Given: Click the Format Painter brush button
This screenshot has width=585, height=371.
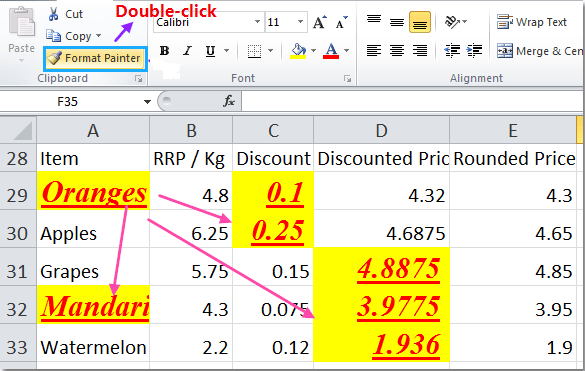Looking at the screenshot, I should 95,58.
